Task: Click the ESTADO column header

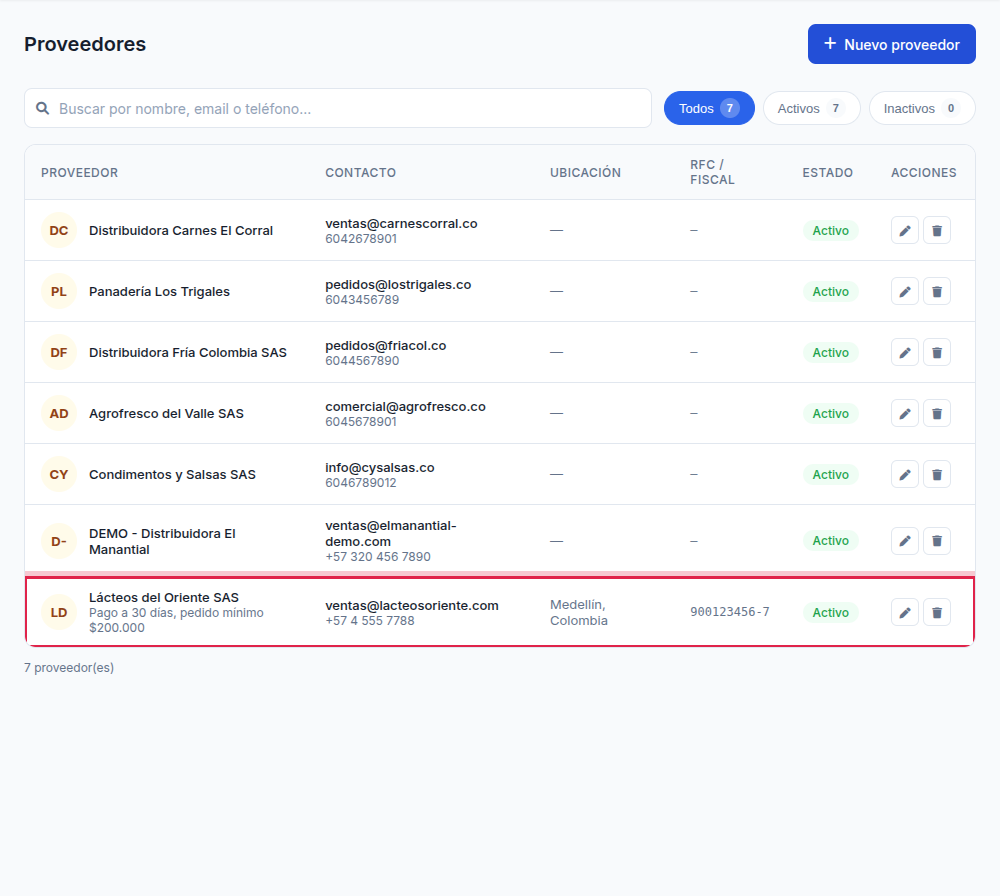Action: coord(827,173)
